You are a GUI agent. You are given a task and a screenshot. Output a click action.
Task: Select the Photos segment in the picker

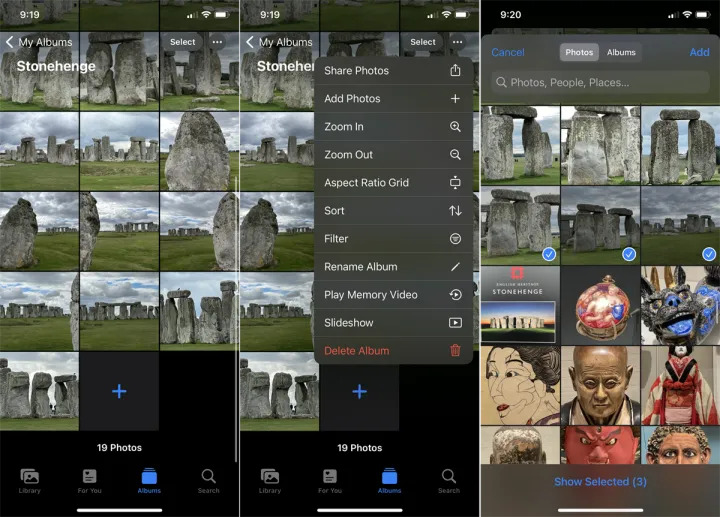click(x=579, y=52)
